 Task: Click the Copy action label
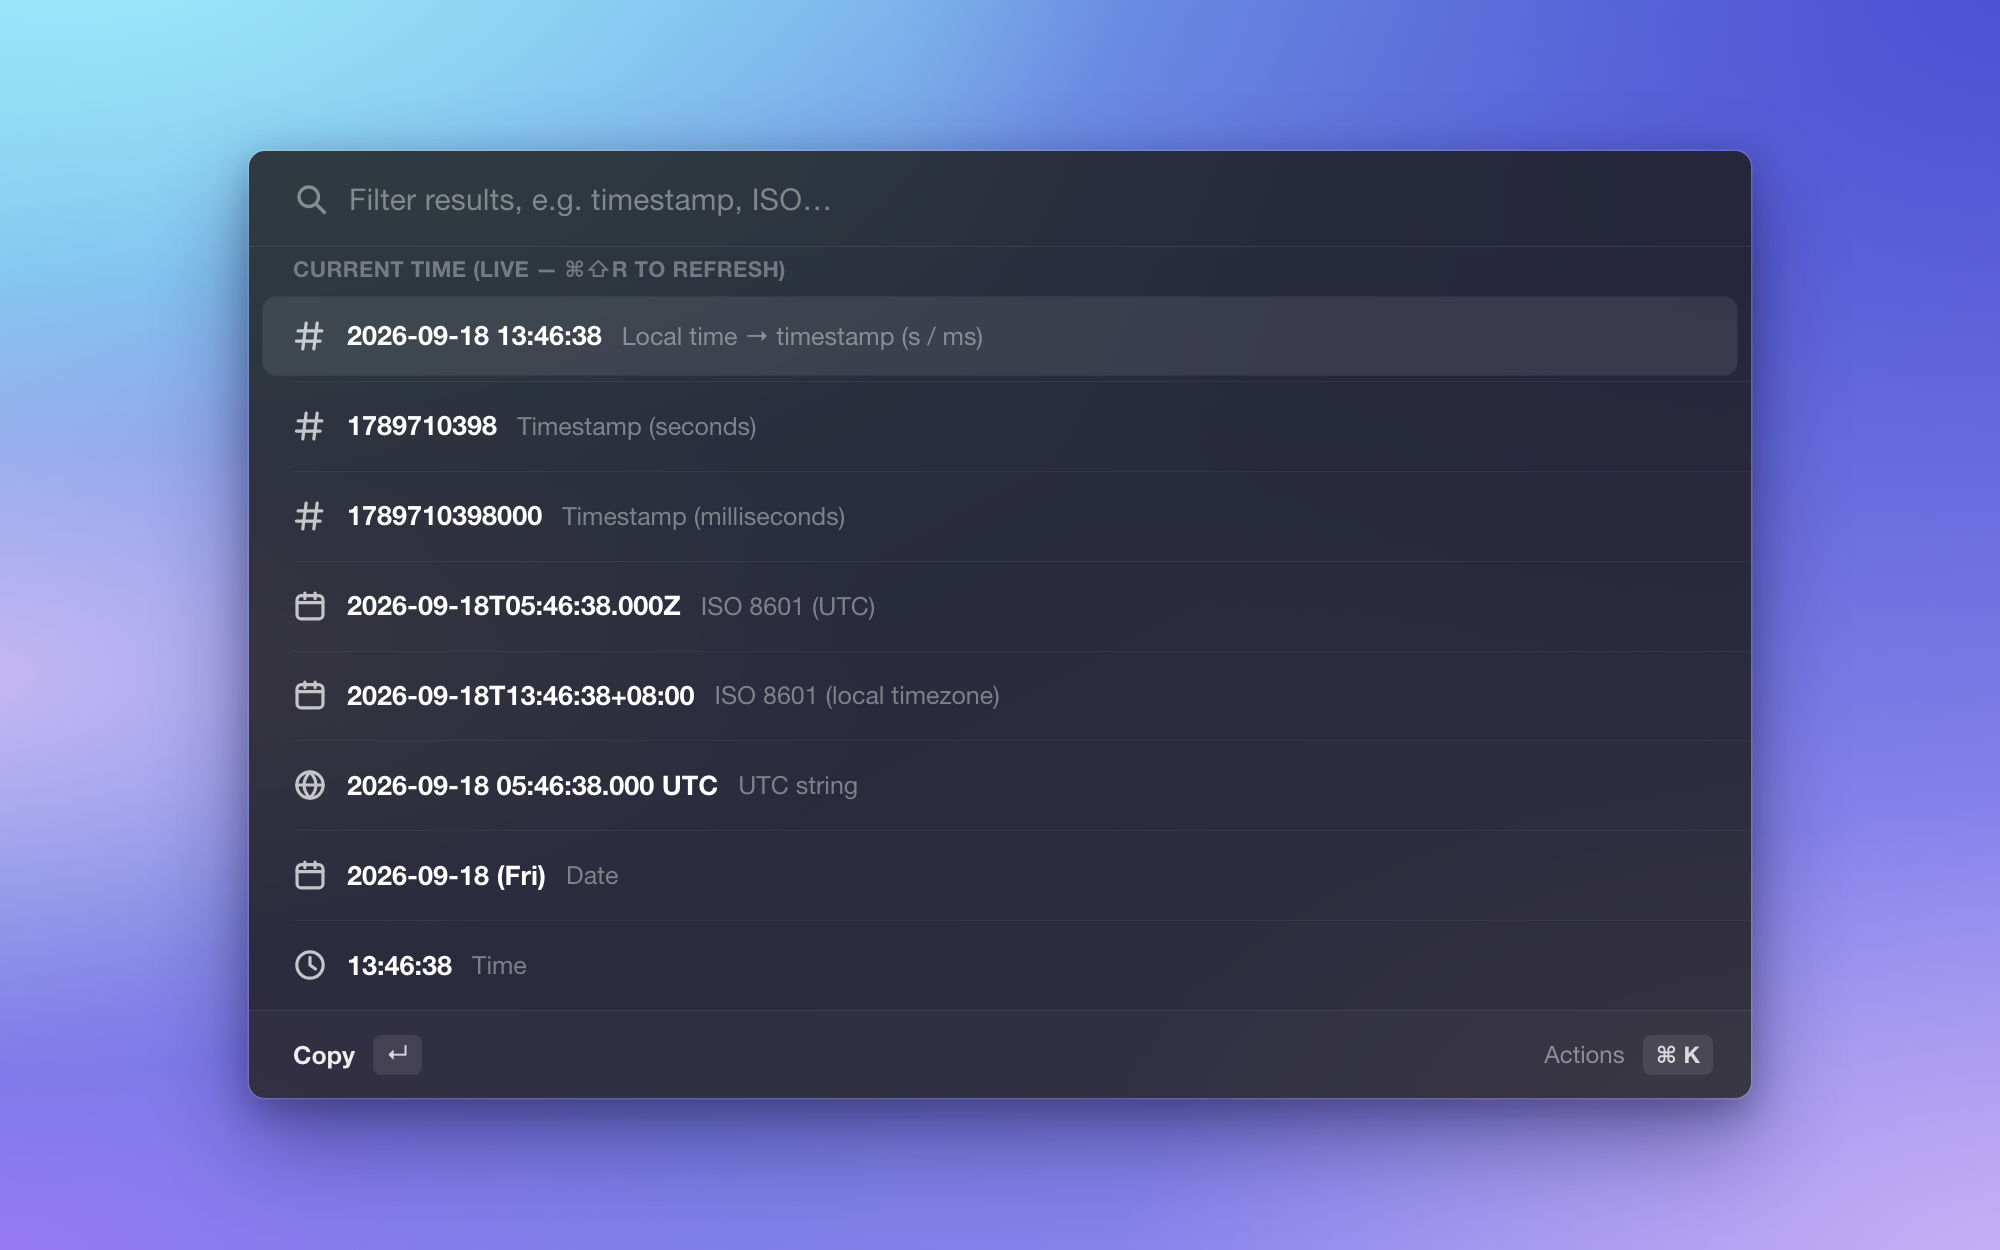point(324,1055)
